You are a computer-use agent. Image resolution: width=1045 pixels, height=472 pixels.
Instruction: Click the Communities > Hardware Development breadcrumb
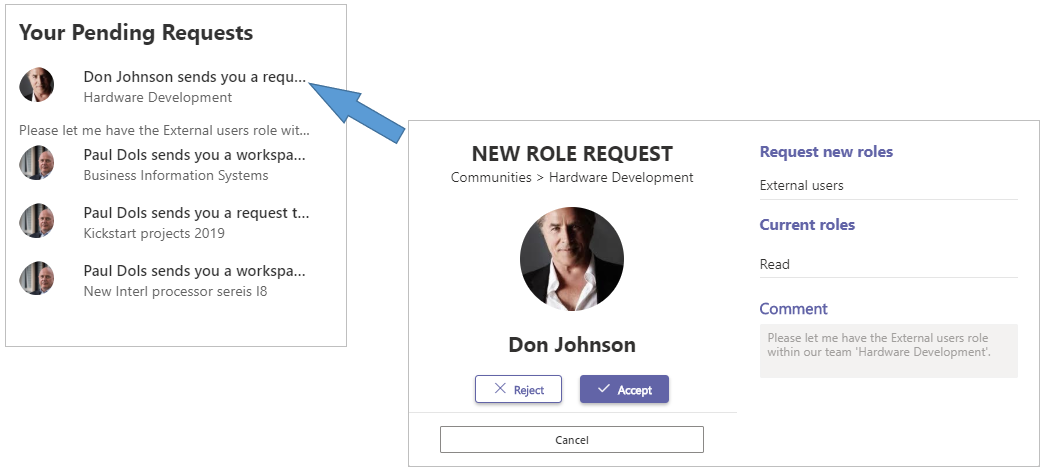572,177
